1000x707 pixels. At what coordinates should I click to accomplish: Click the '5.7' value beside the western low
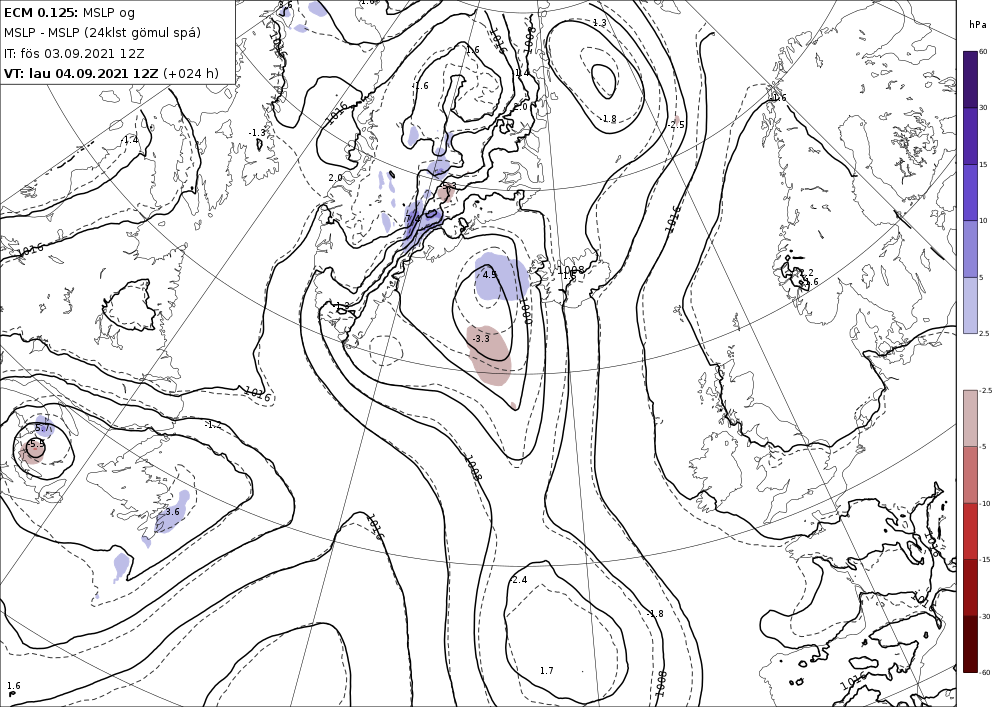42,427
